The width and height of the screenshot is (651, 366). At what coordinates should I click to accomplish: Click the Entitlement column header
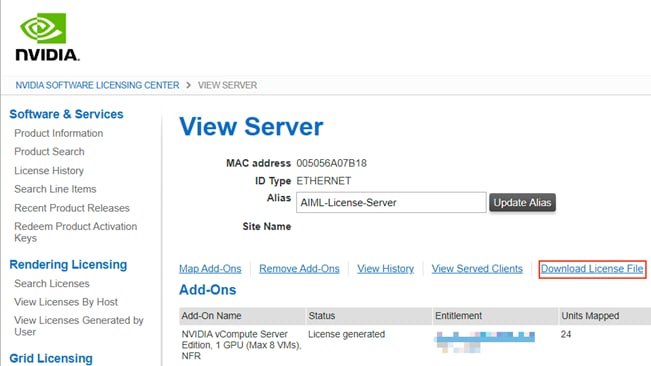(x=495, y=316)
